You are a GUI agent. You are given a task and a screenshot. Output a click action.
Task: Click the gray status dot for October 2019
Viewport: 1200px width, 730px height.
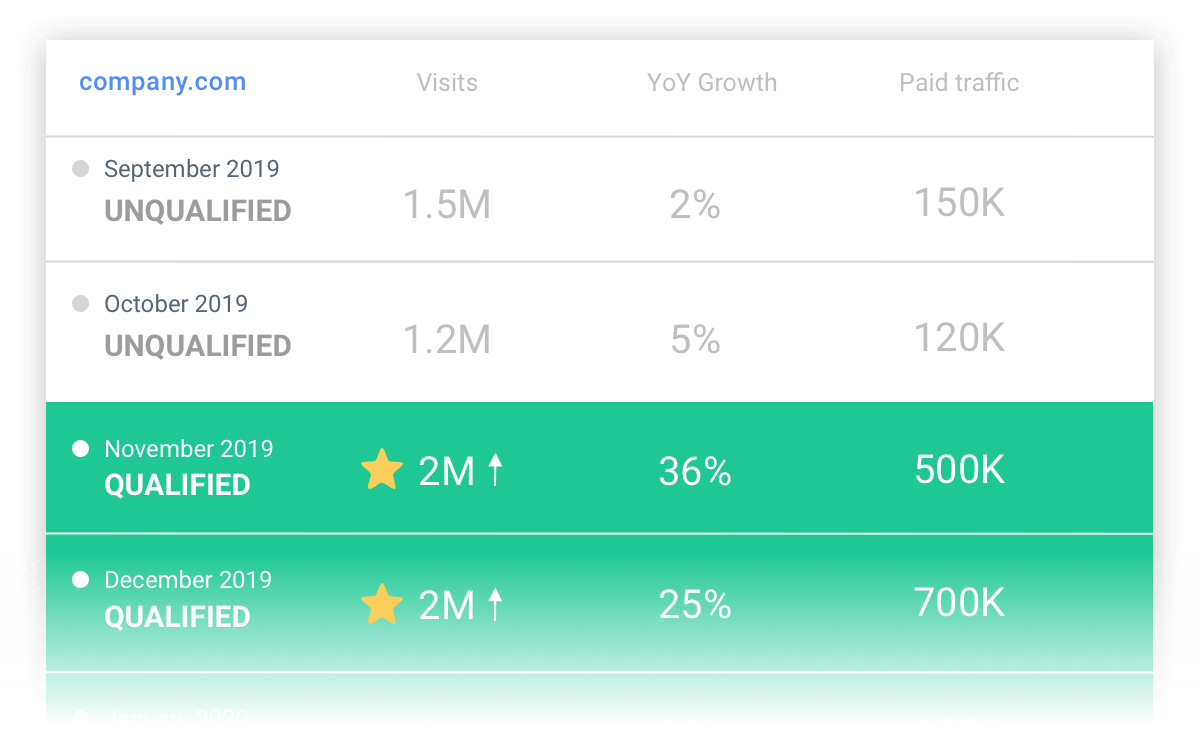click(x=80, y=303)
